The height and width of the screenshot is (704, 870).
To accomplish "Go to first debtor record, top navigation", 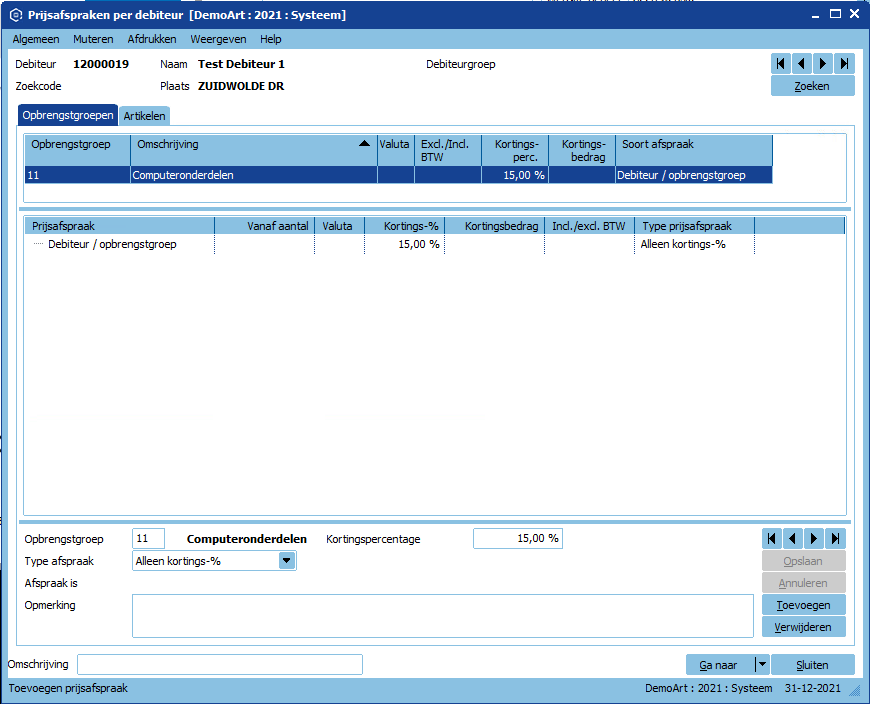I will point(781,63).
